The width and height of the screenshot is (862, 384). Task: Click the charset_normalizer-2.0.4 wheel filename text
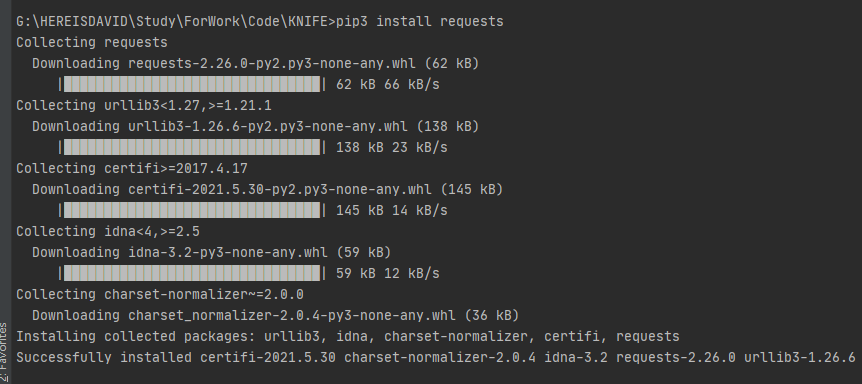point(292,315)
